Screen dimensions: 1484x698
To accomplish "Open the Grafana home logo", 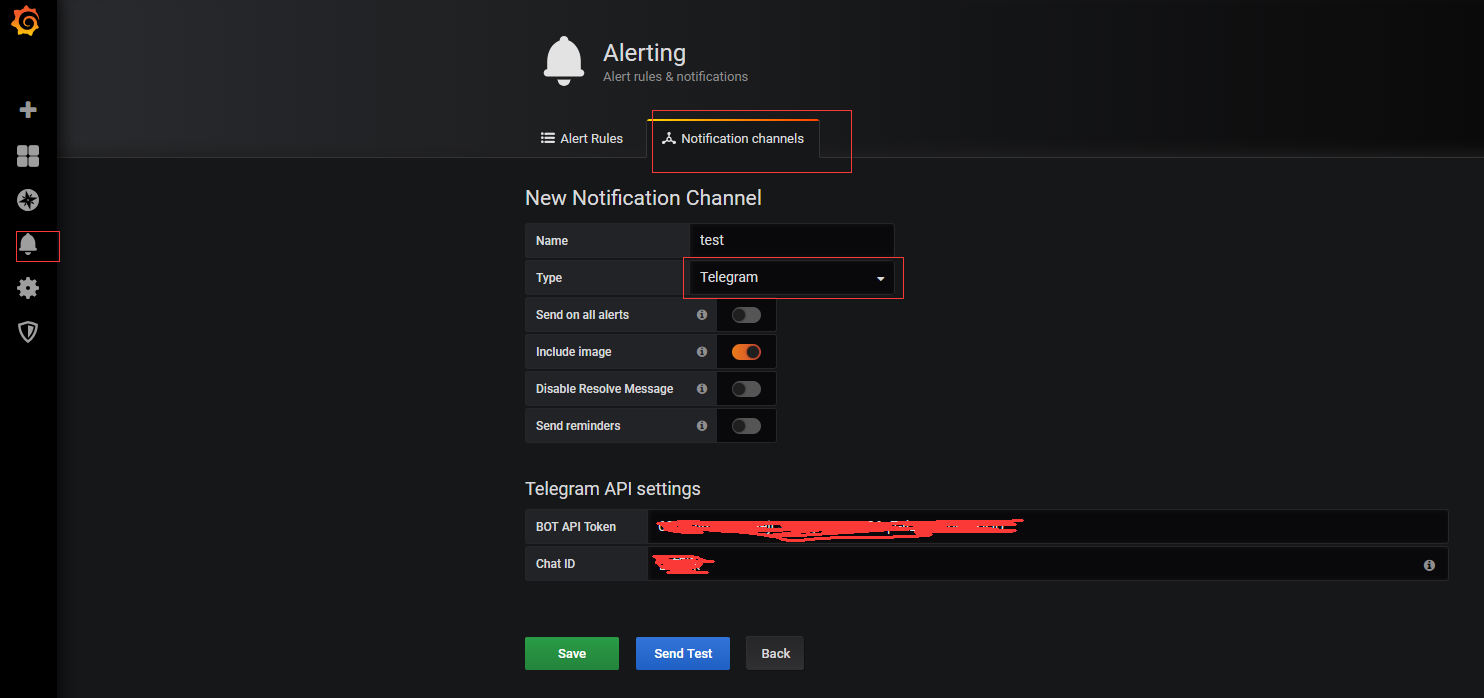I will (x=27, y=22).
